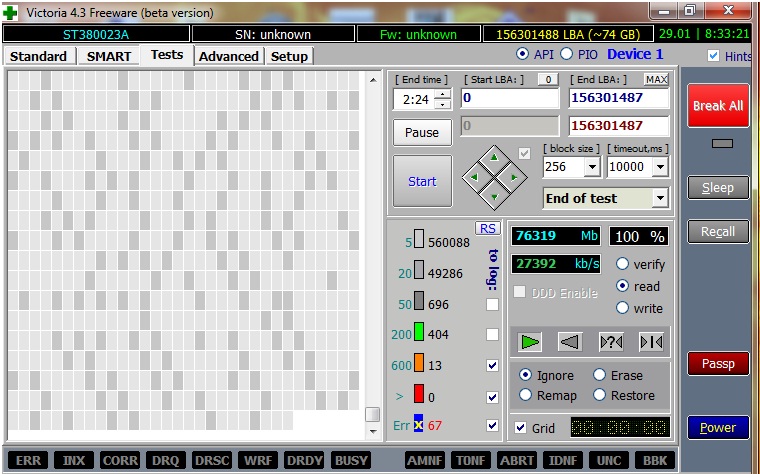Choose the Remap radio option

point(526,395)
